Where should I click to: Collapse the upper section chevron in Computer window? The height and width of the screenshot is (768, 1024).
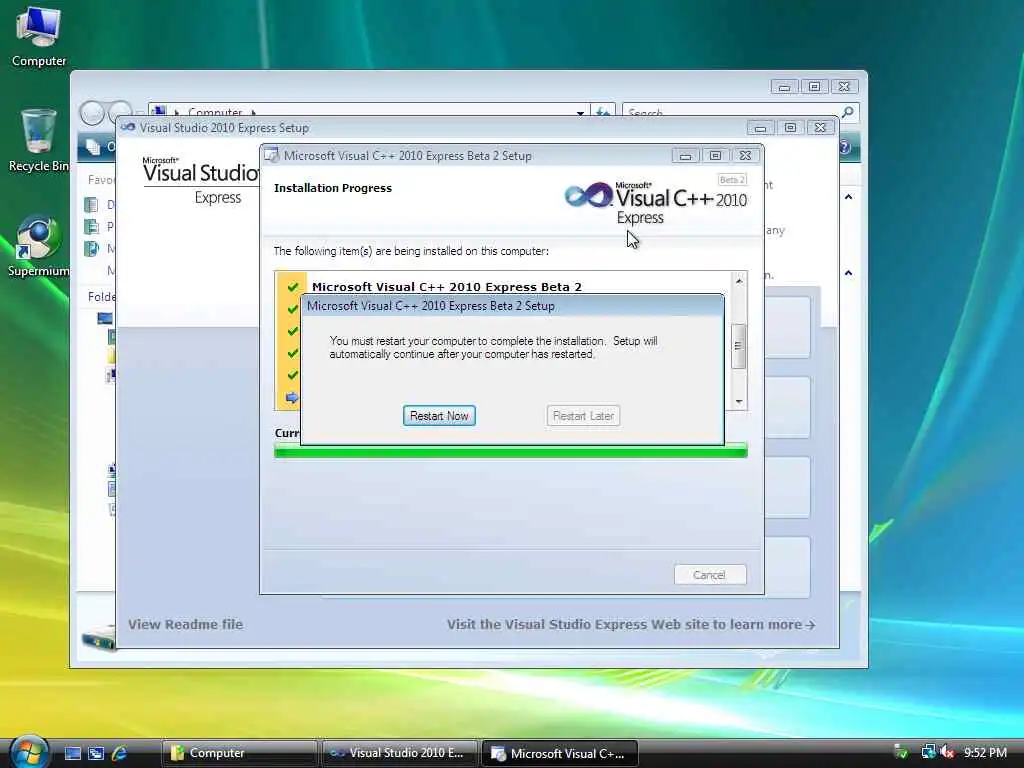pyautogui.click(x=848, y=197)
